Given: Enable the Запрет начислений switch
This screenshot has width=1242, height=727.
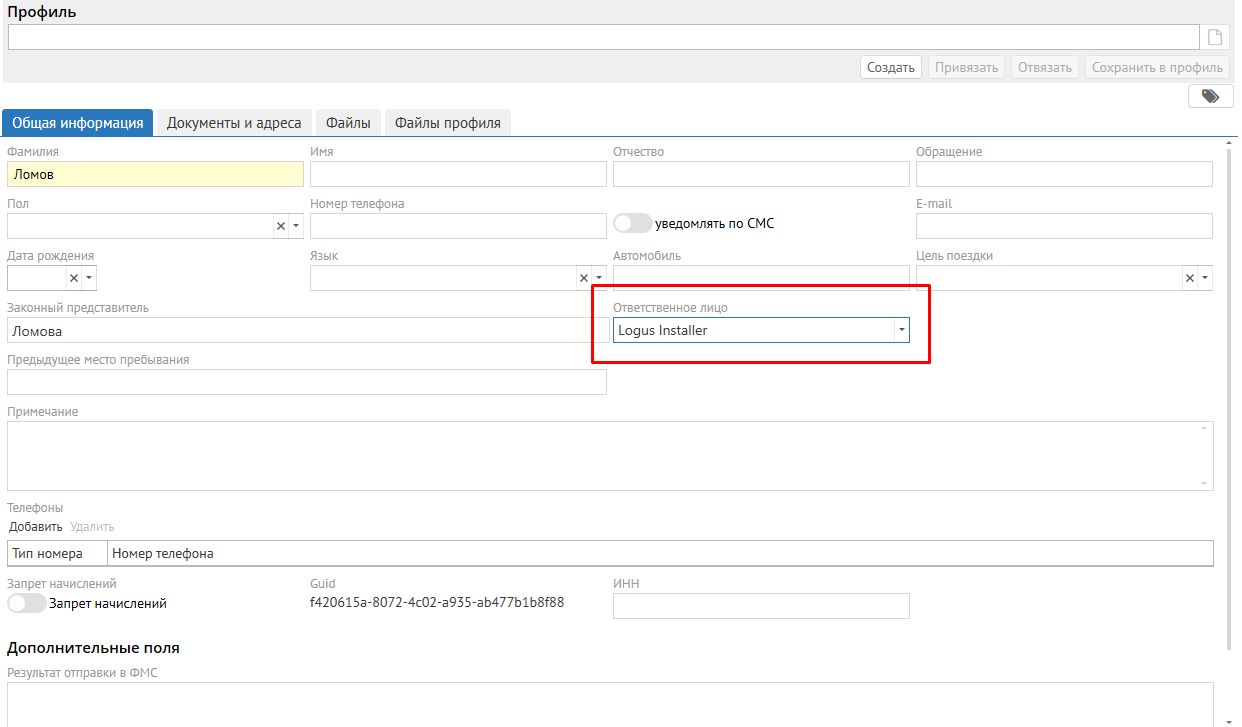Looking at the screenshot, I should 26,603.
